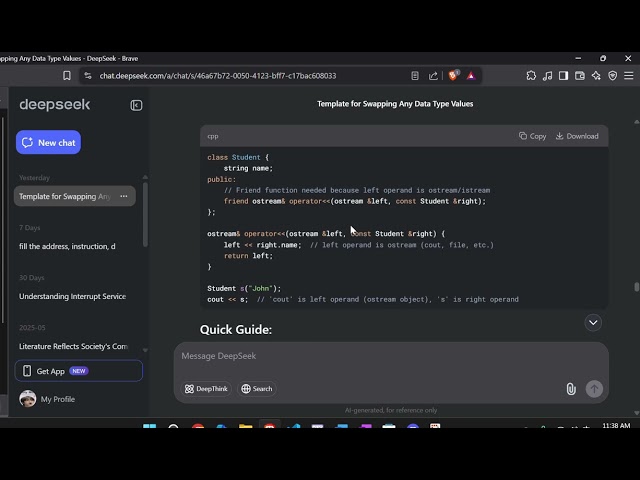This screenshot has height=480, width=640.
Task: Open My Profile
Action: (x=58, y=399)
